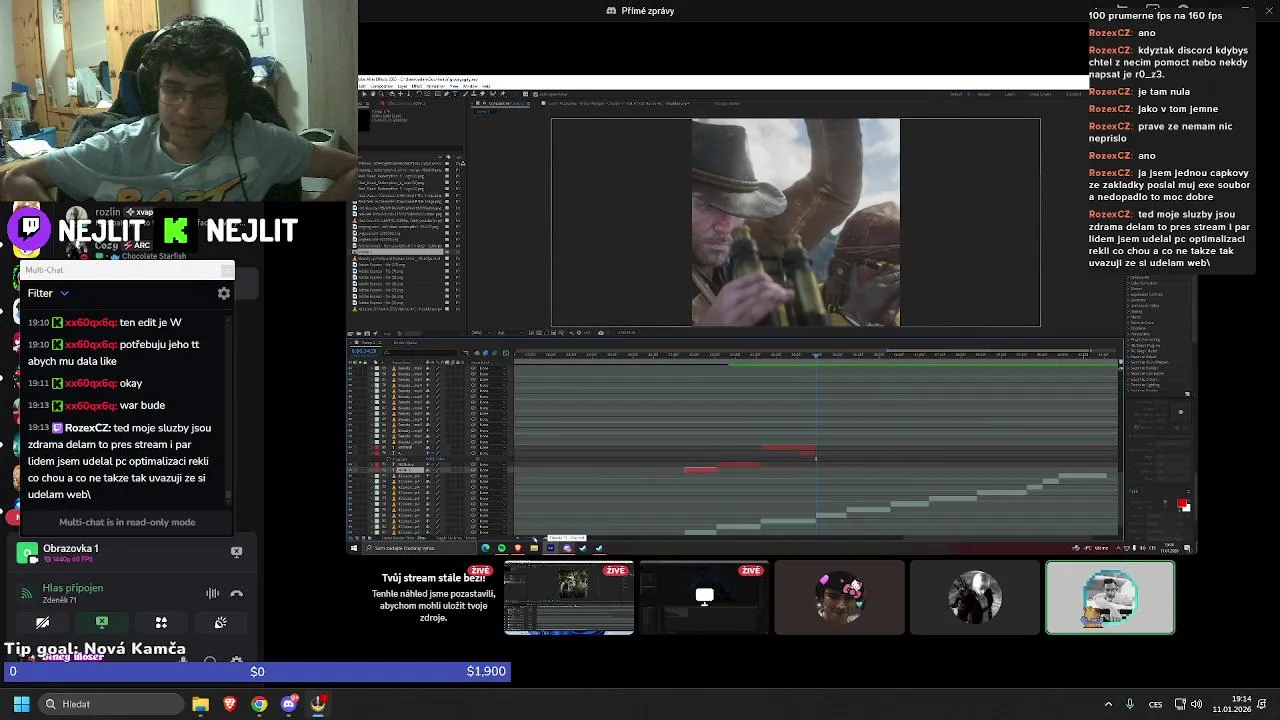The width and height of the screenshot is (1280, 720).
Task: Switch CES keyboard language indicator
Action: click(x=1155, y=704)
